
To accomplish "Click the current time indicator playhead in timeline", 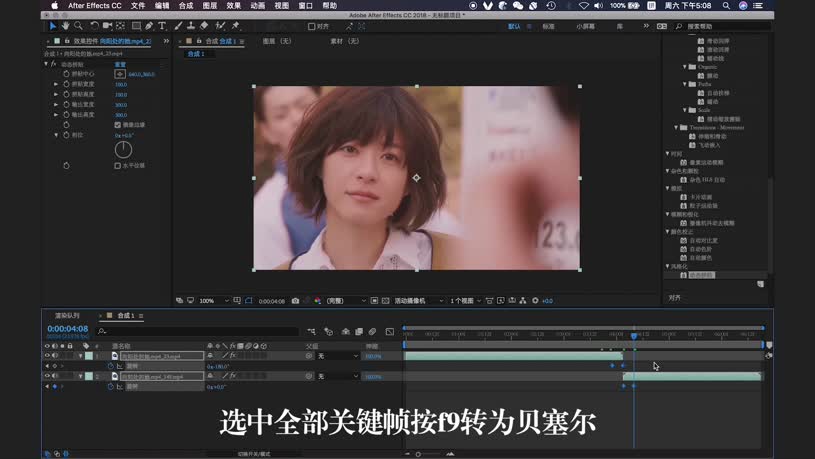I will click(x=634, y=336).
